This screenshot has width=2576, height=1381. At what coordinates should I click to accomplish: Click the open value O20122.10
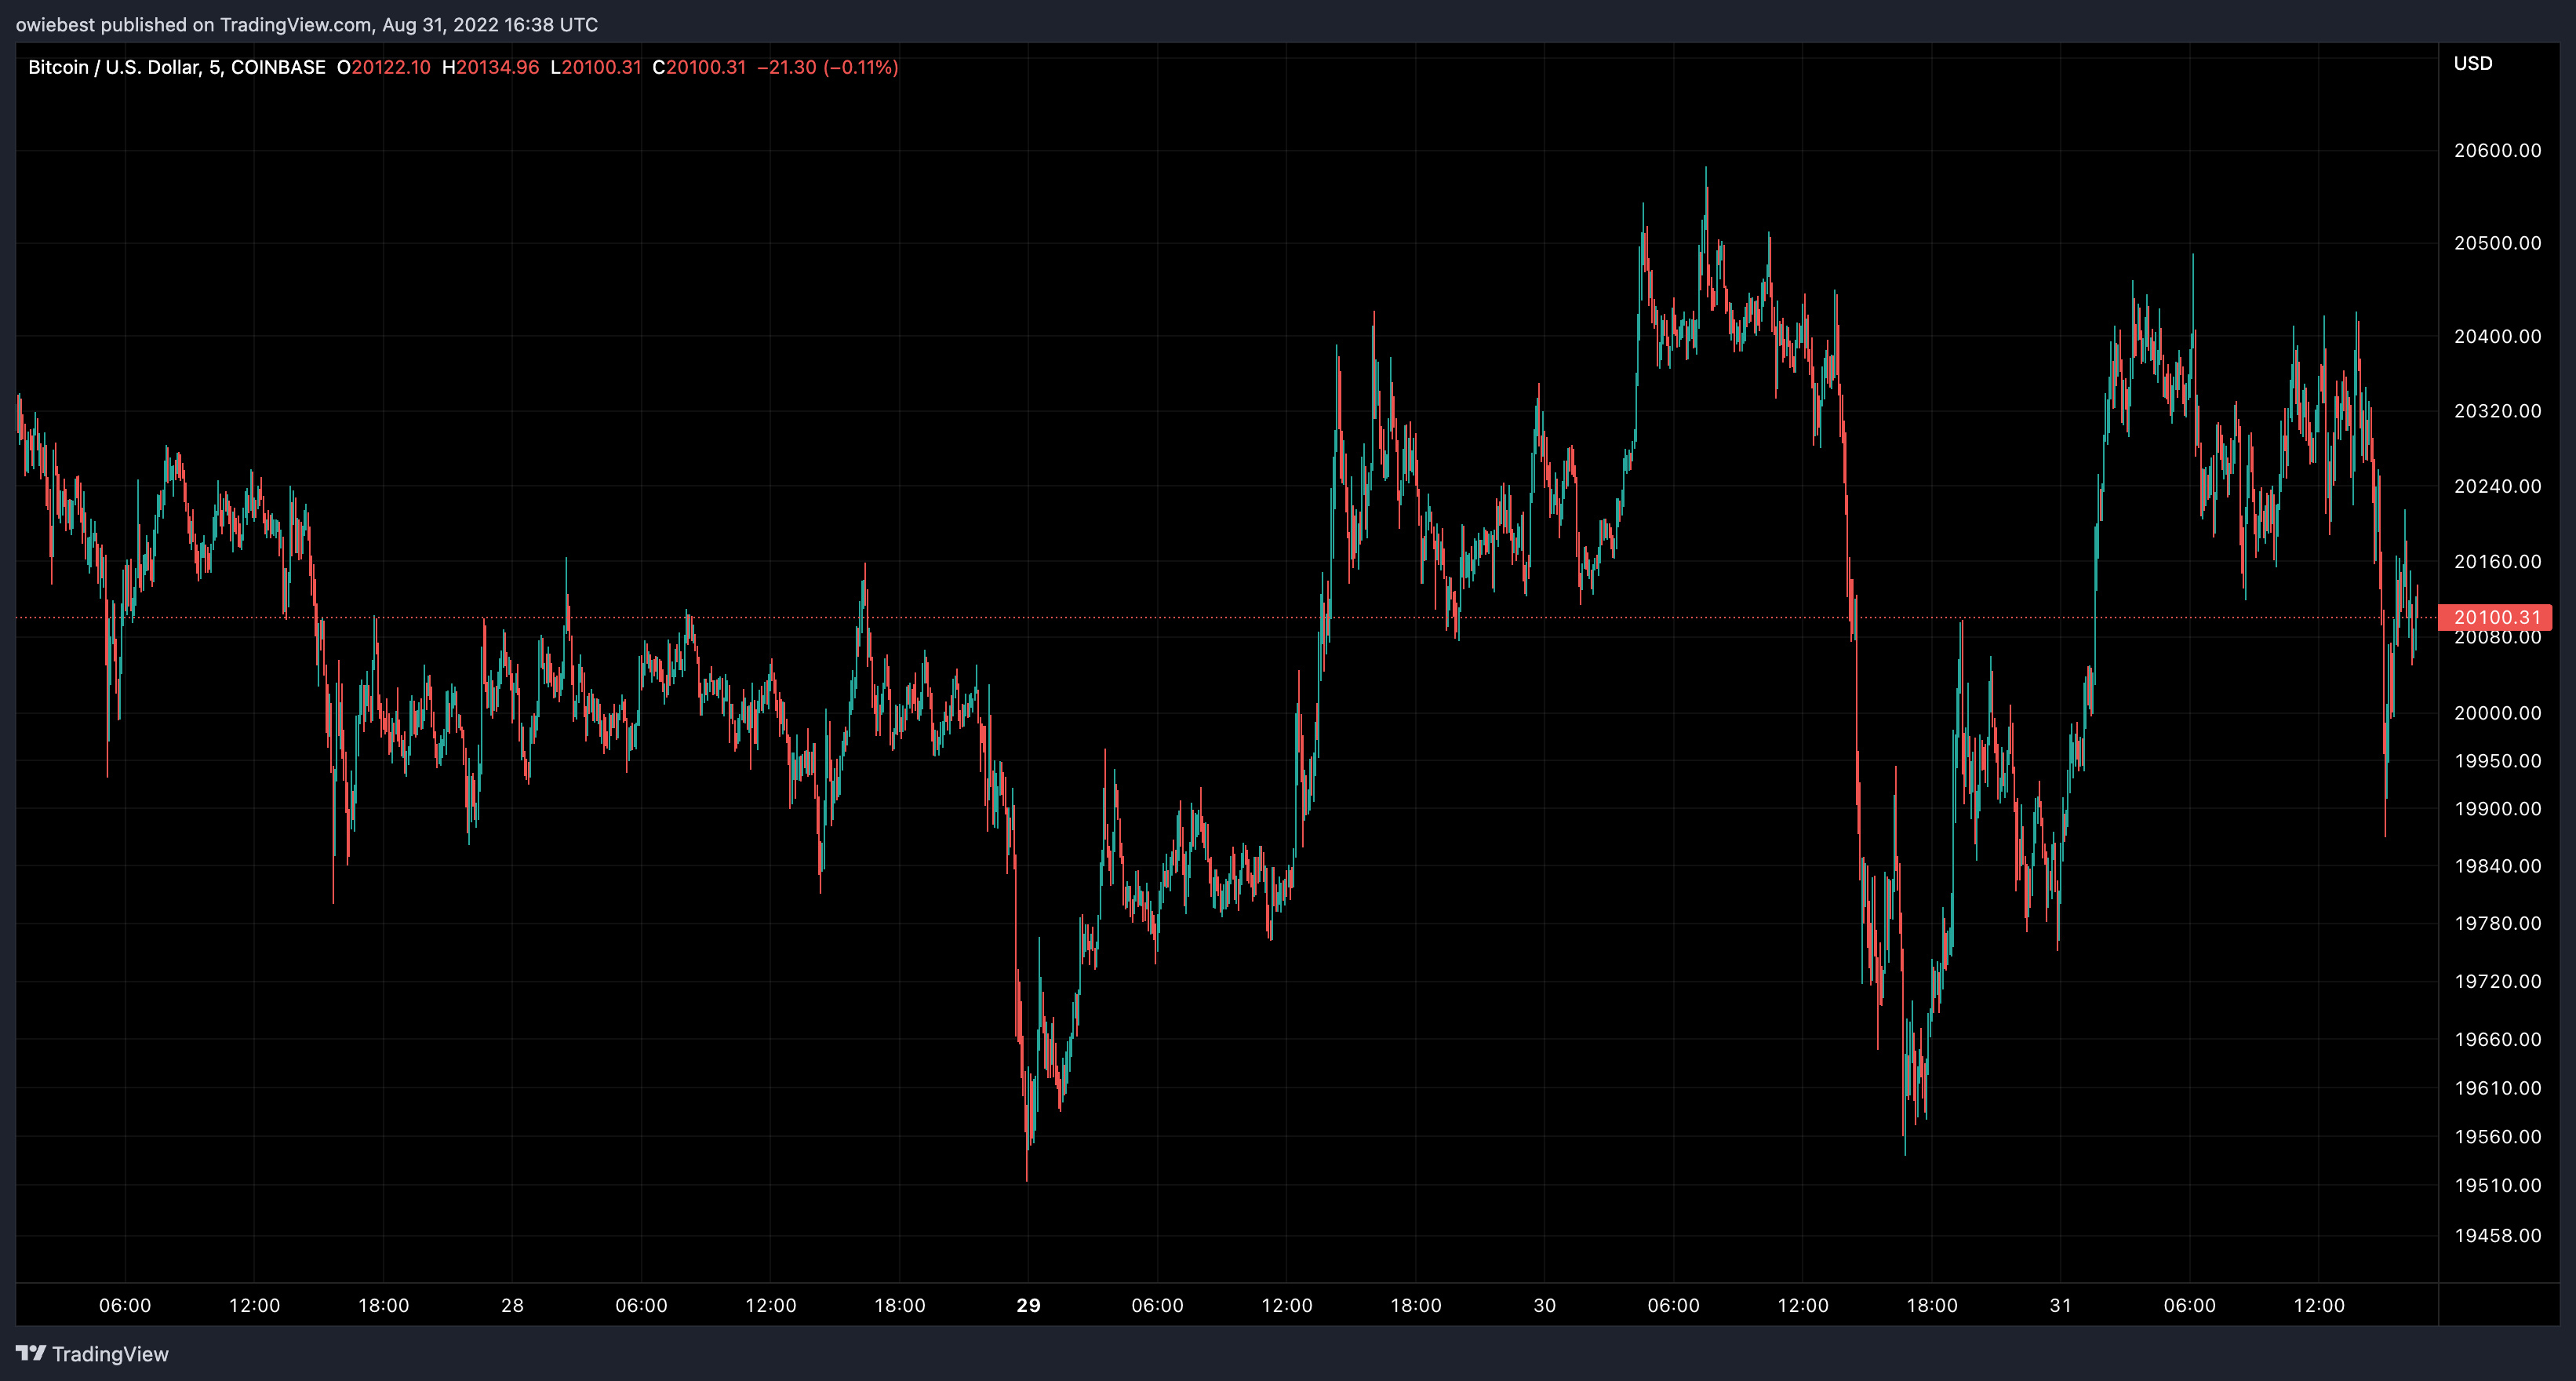coord(383,67)
